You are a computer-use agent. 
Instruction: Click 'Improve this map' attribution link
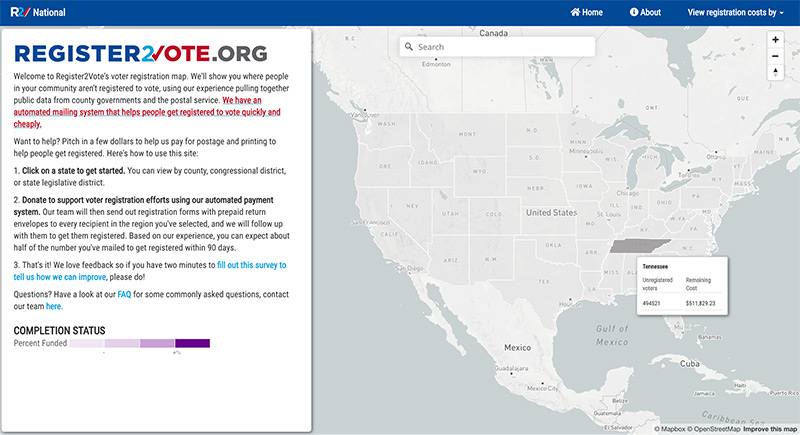(x=770, y=428)
